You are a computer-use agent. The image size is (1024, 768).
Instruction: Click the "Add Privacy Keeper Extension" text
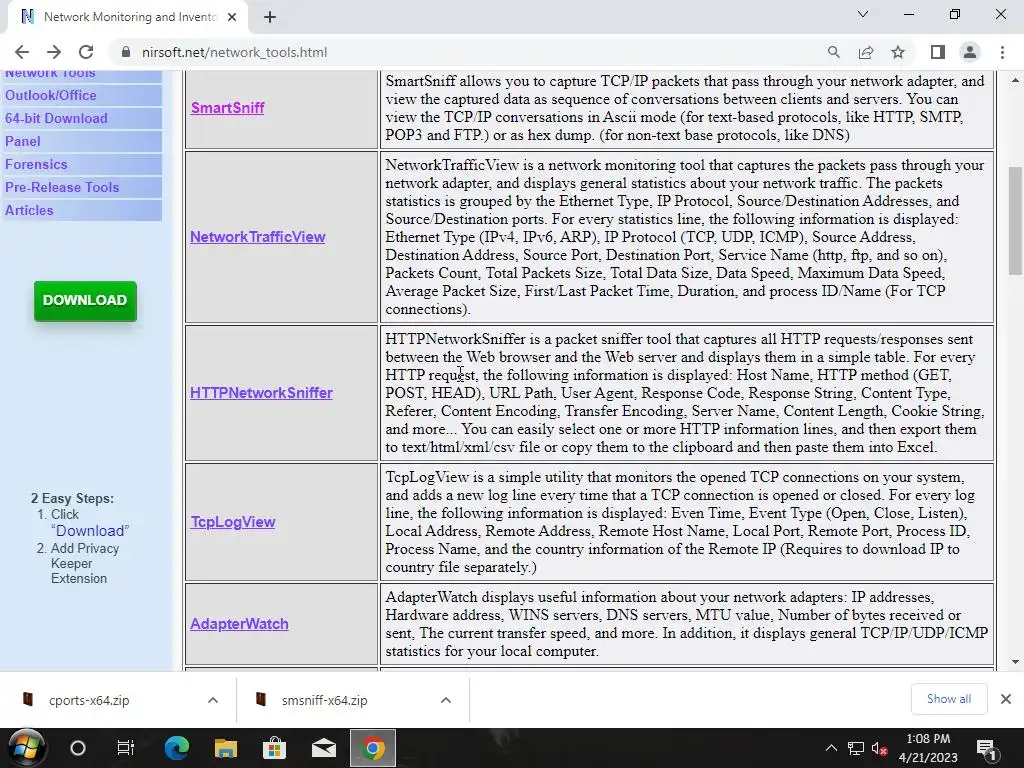[x=85, y=564]
